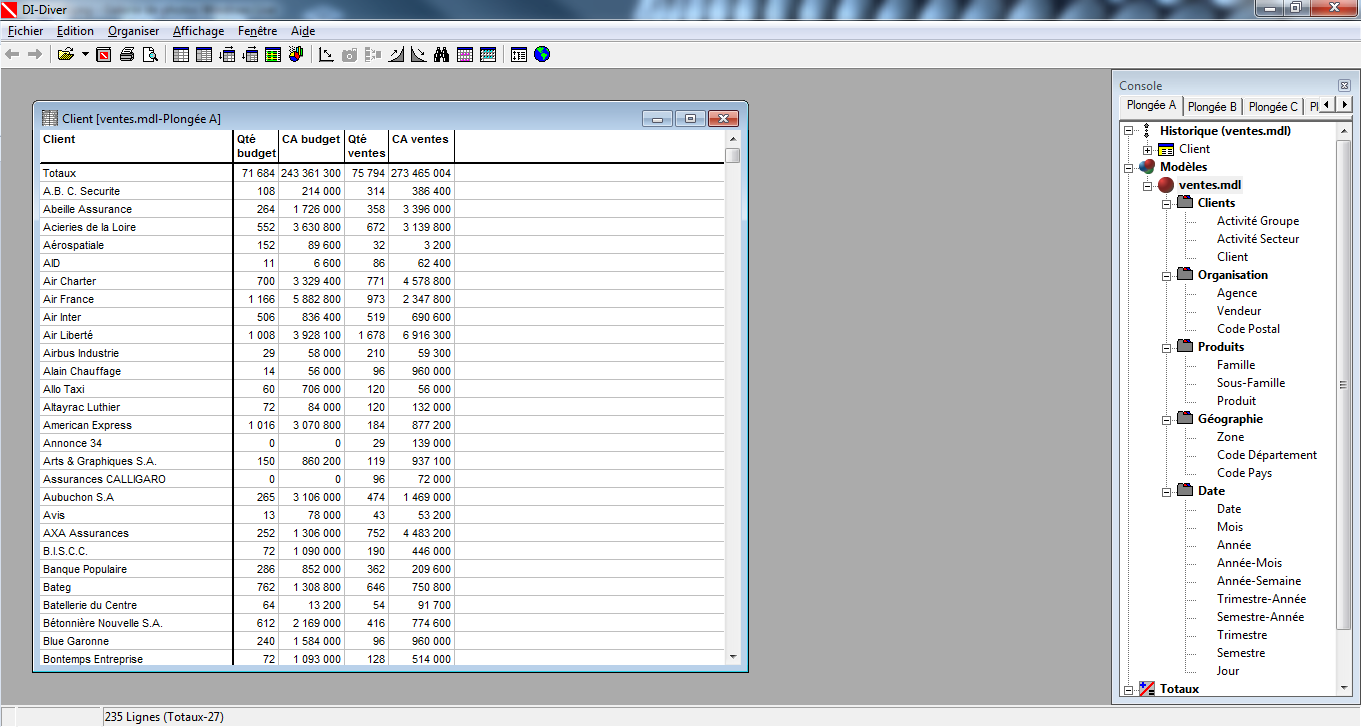Image resolution: width=1361 pixels, height=727 pixels.
Task: Open the Fenêtre menu
Action: (257, 31)
